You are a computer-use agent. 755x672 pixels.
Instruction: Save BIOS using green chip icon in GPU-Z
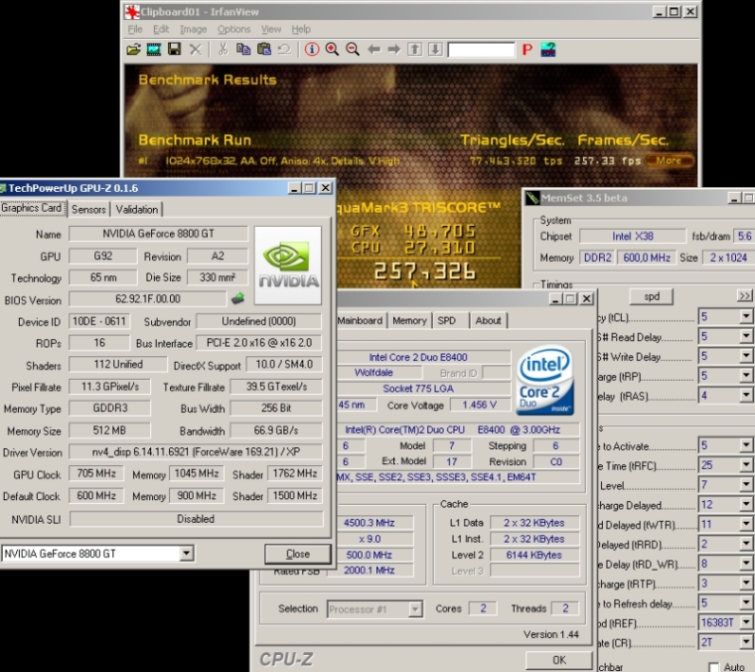coord(238,298)
